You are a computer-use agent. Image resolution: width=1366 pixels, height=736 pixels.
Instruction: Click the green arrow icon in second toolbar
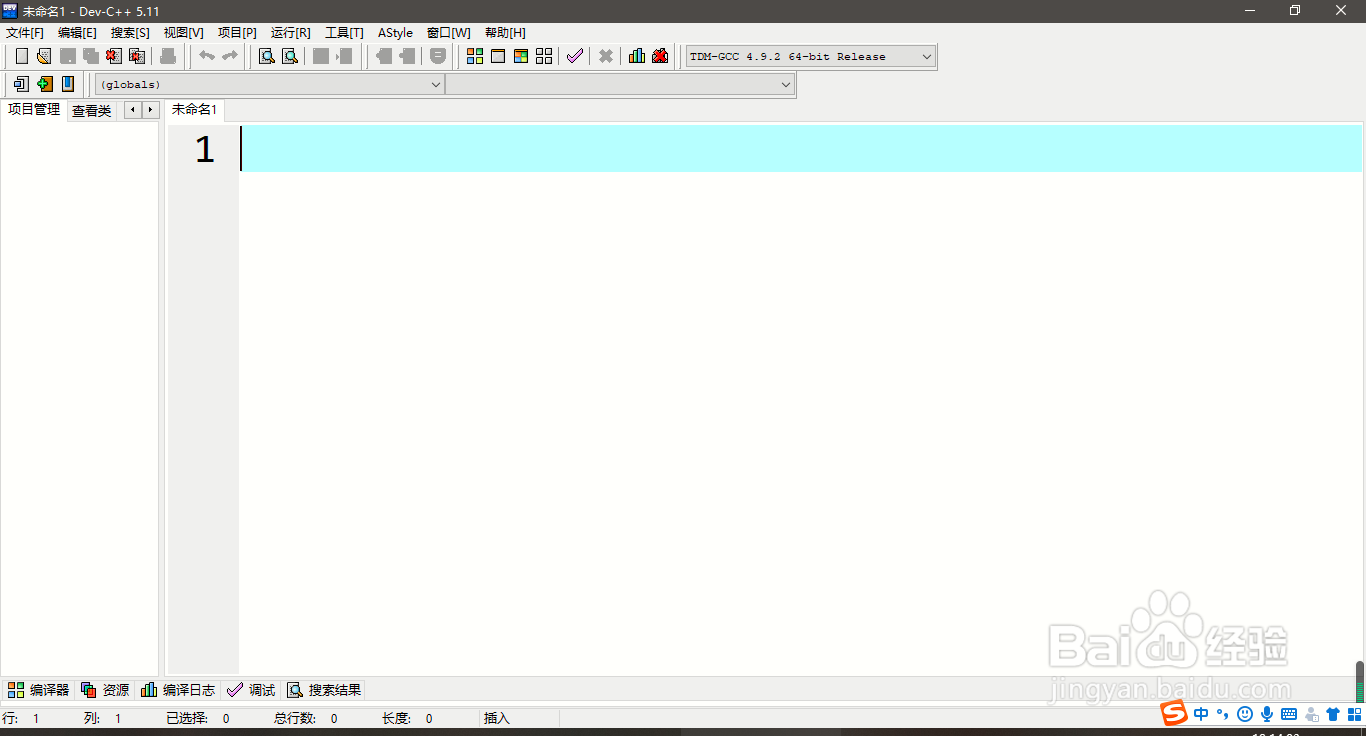[x=44, y=84]
